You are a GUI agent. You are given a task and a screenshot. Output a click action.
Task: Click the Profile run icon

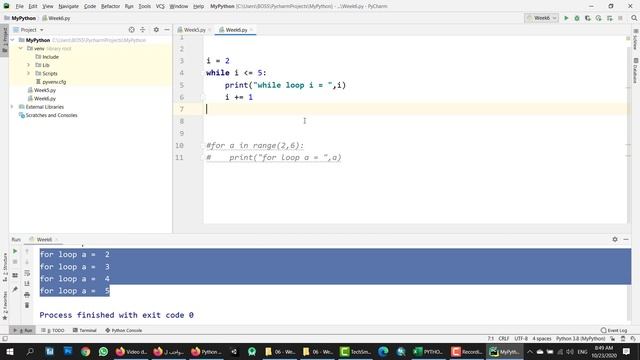pyautogui.click(x=598, y=18)
